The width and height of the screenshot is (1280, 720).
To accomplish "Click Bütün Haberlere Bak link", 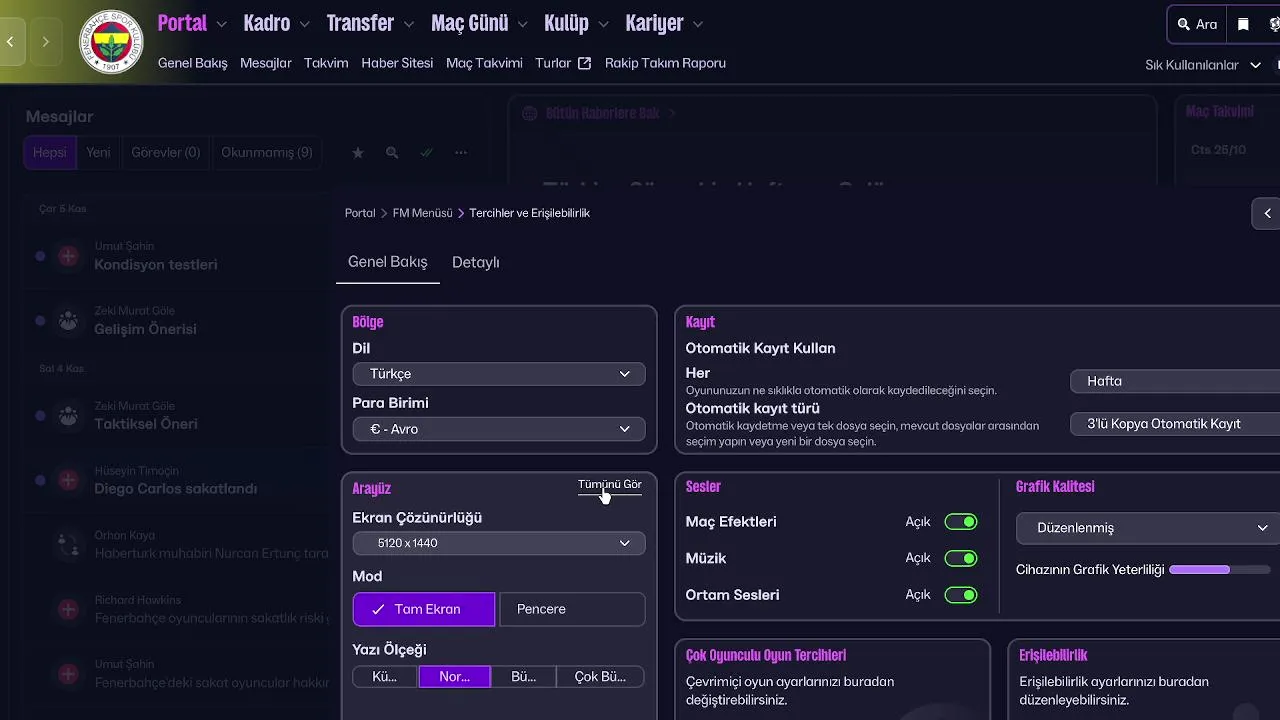I will point(602,113).
